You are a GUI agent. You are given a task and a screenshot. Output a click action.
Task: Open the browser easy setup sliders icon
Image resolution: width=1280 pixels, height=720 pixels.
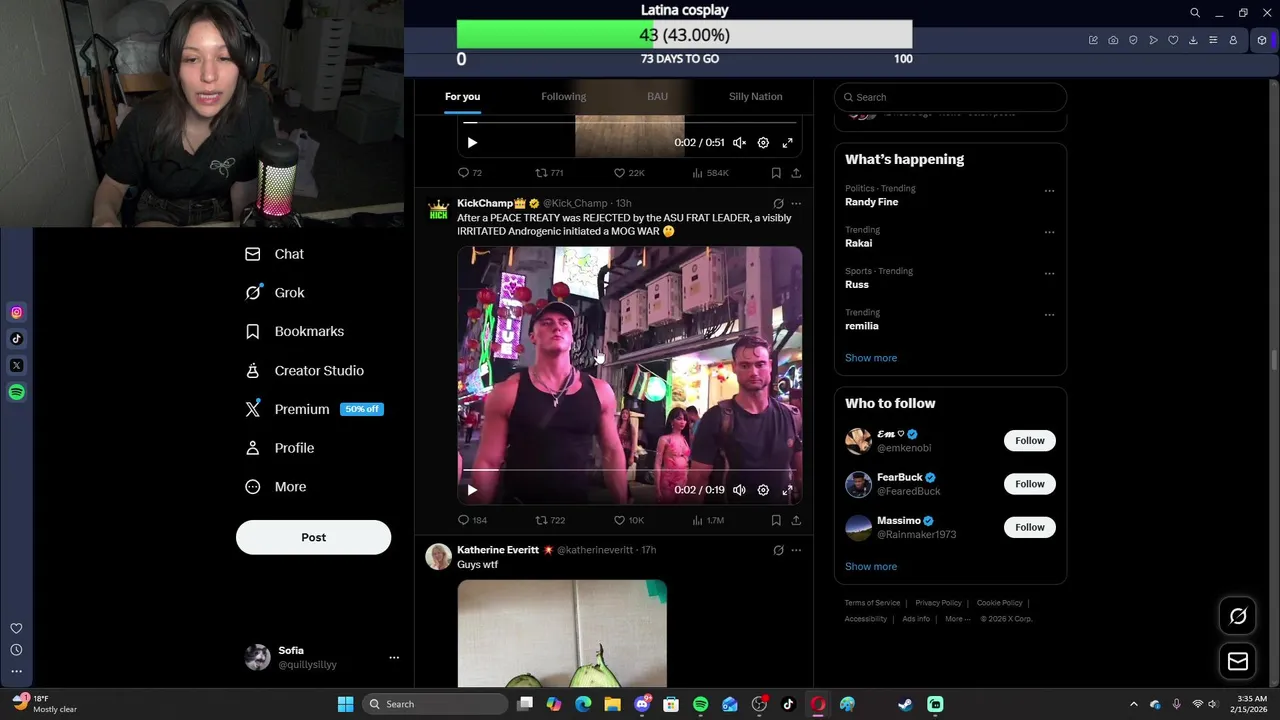[x=1213, y=40]
